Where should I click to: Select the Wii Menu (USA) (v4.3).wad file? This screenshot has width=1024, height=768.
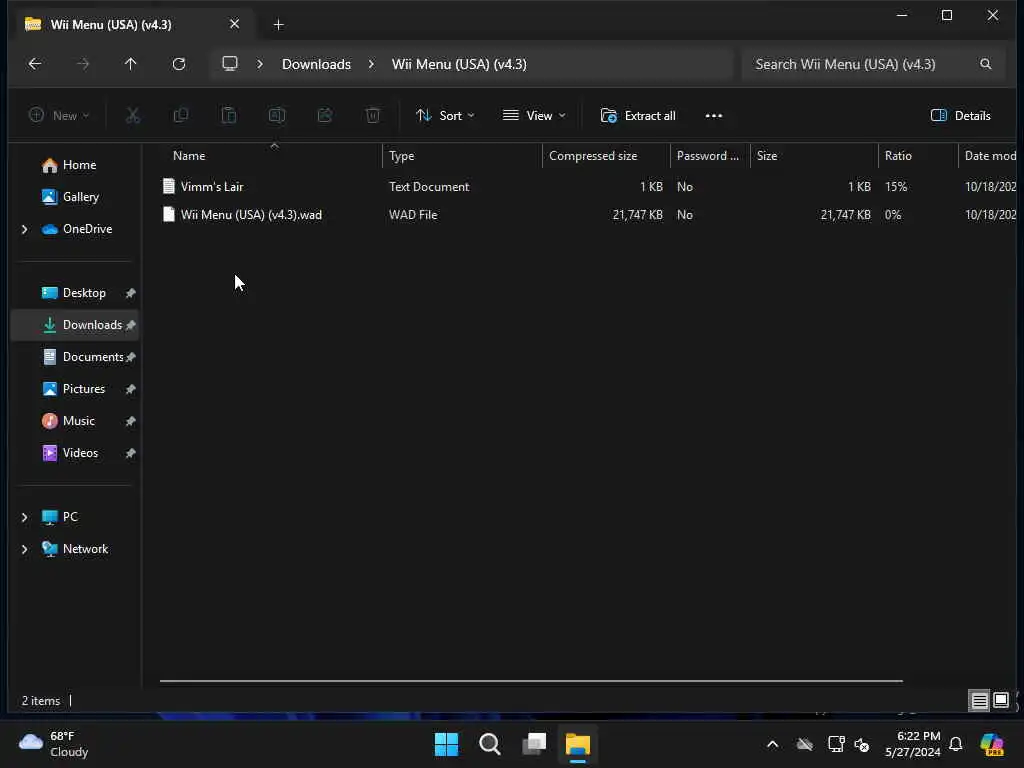(251, 215)
